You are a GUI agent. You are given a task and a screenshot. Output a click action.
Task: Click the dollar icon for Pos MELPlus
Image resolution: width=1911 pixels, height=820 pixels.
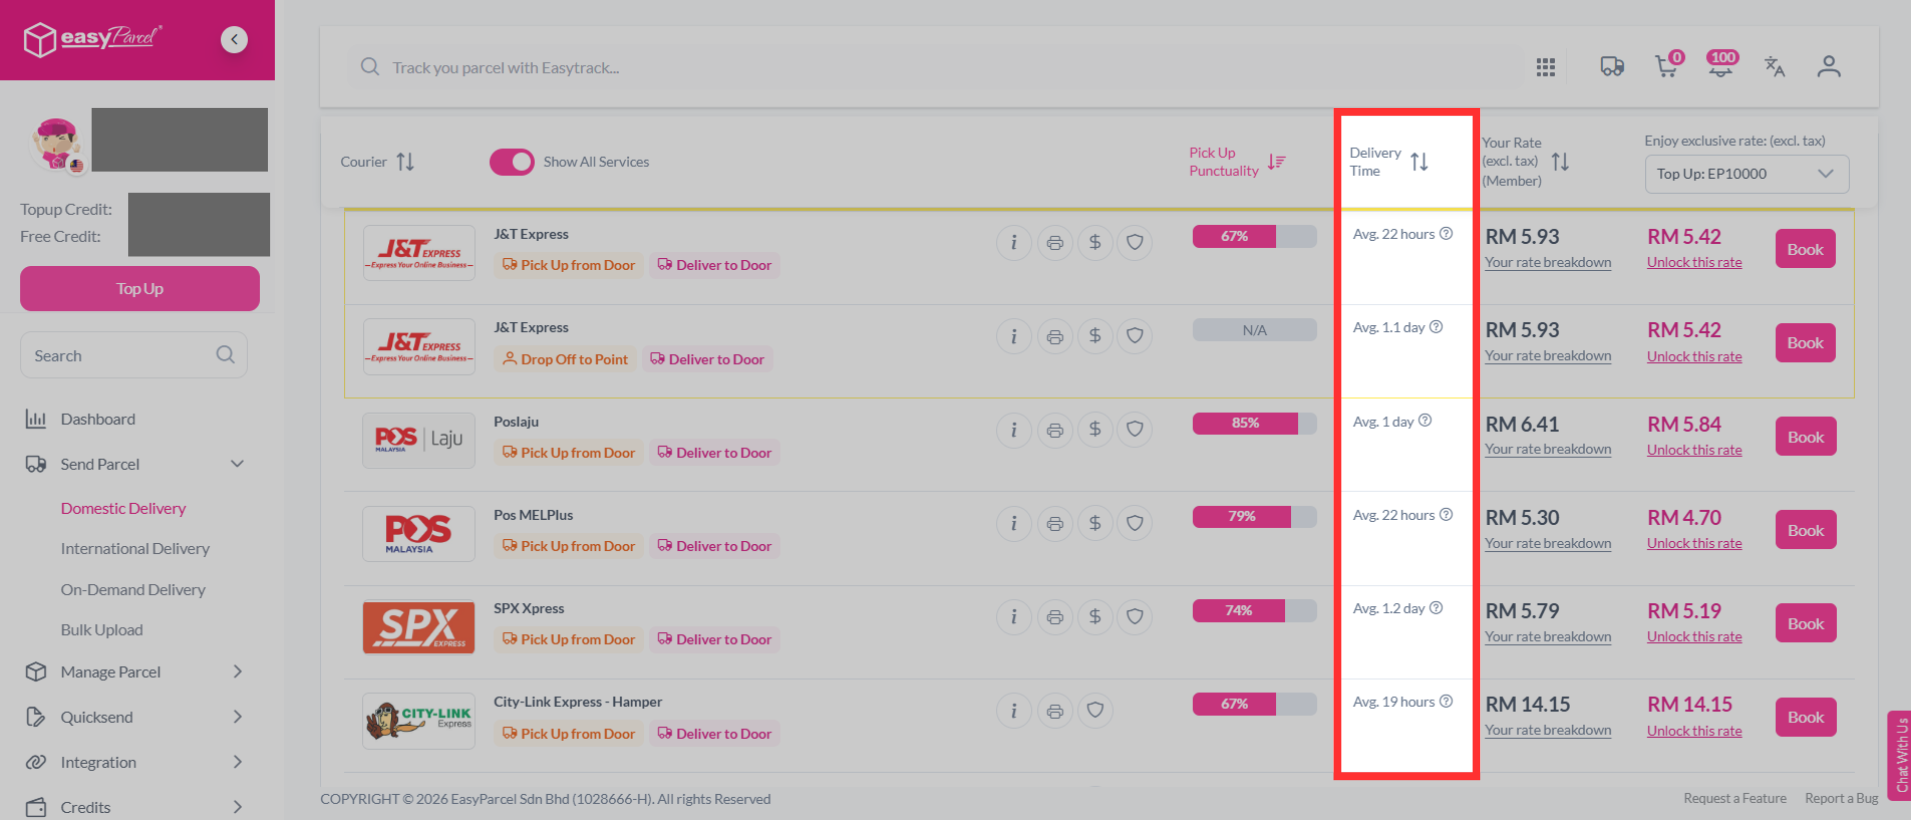1095,523
